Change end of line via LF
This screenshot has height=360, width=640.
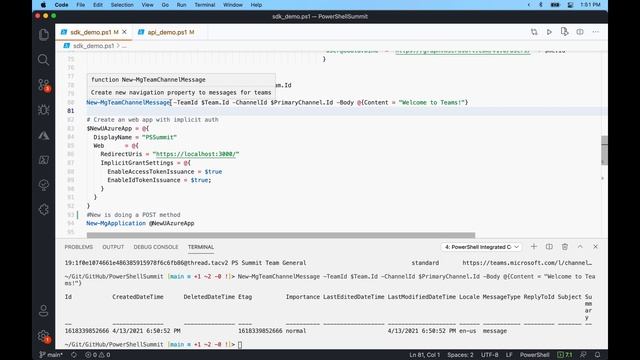[509, 355]
